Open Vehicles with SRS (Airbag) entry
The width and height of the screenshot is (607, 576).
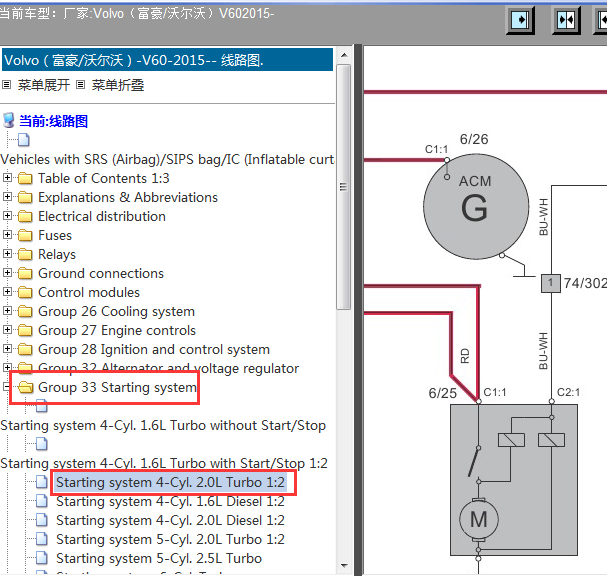pyautogui.click(x=167, y=159)
